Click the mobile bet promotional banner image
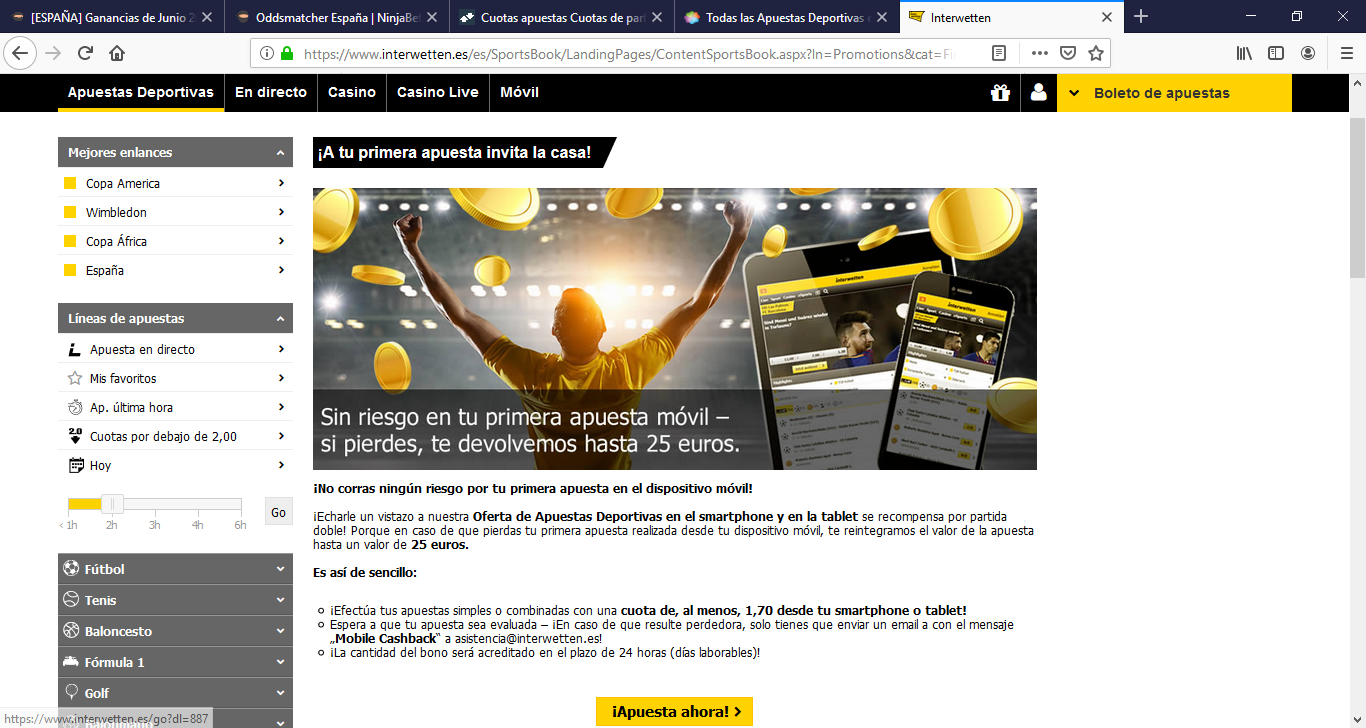This screenshot has height=728, width=1366. 675,329
